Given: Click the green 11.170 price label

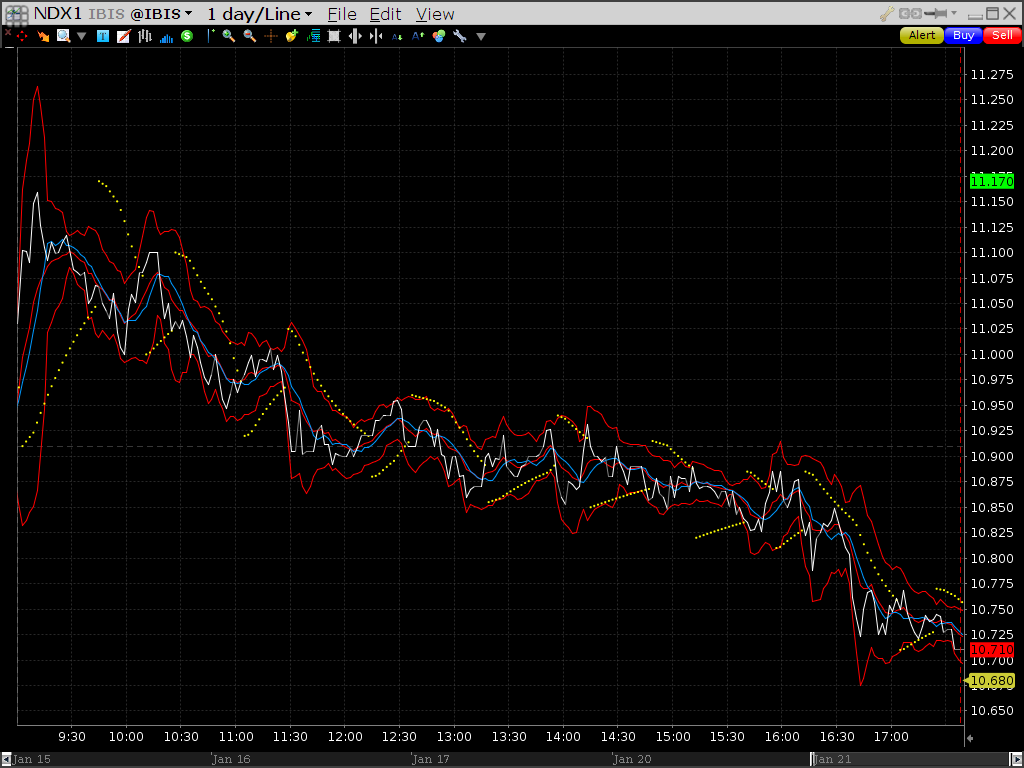Looking at the screenshot, I should coord(991,182).
